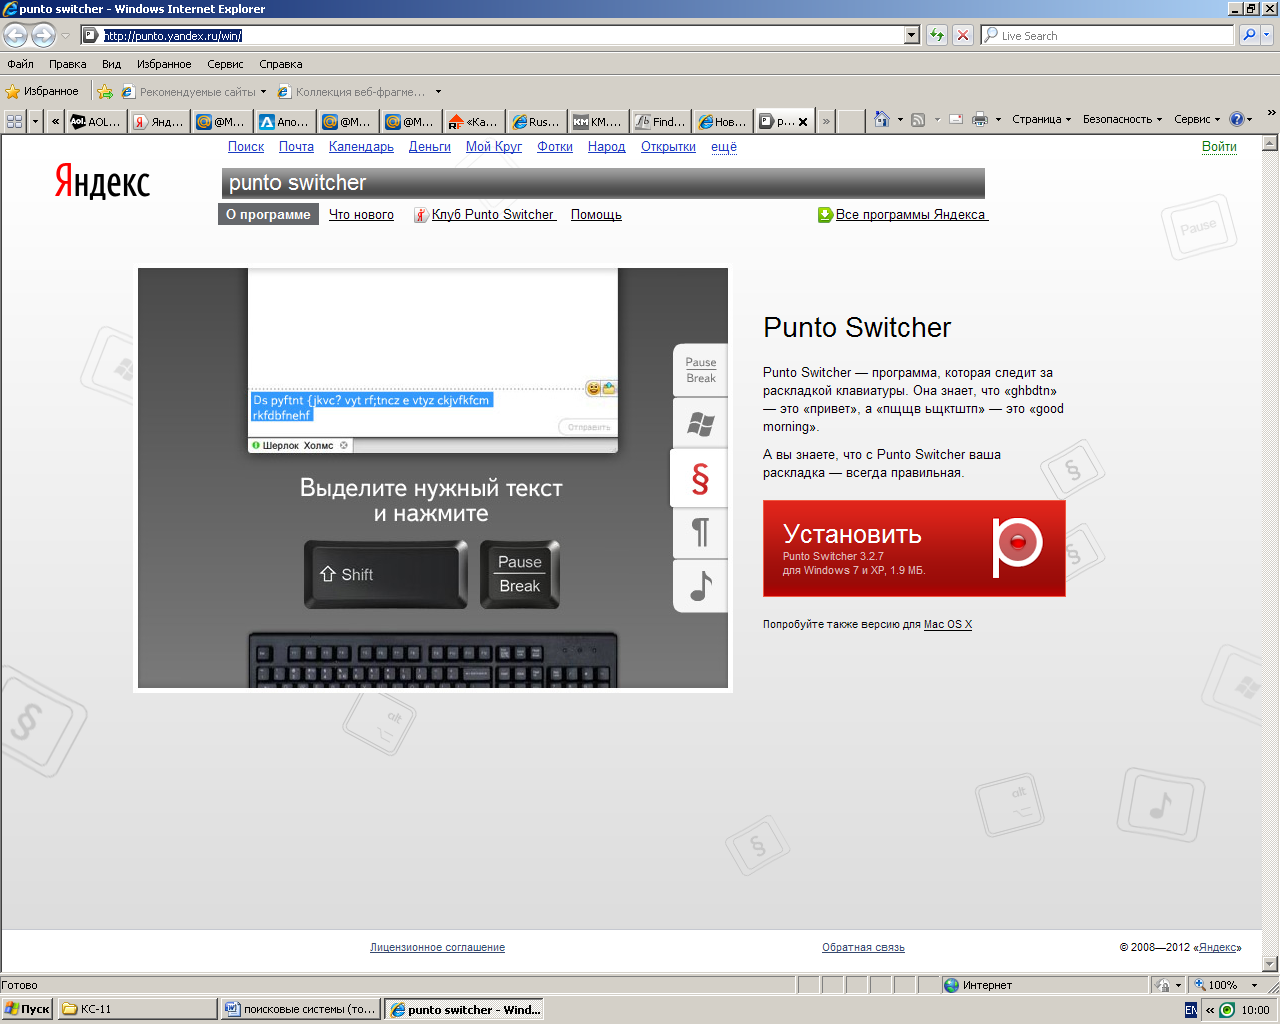Click the EN language indicator in tray
The image size is (1280, 1024).
pos(1190,1010)
